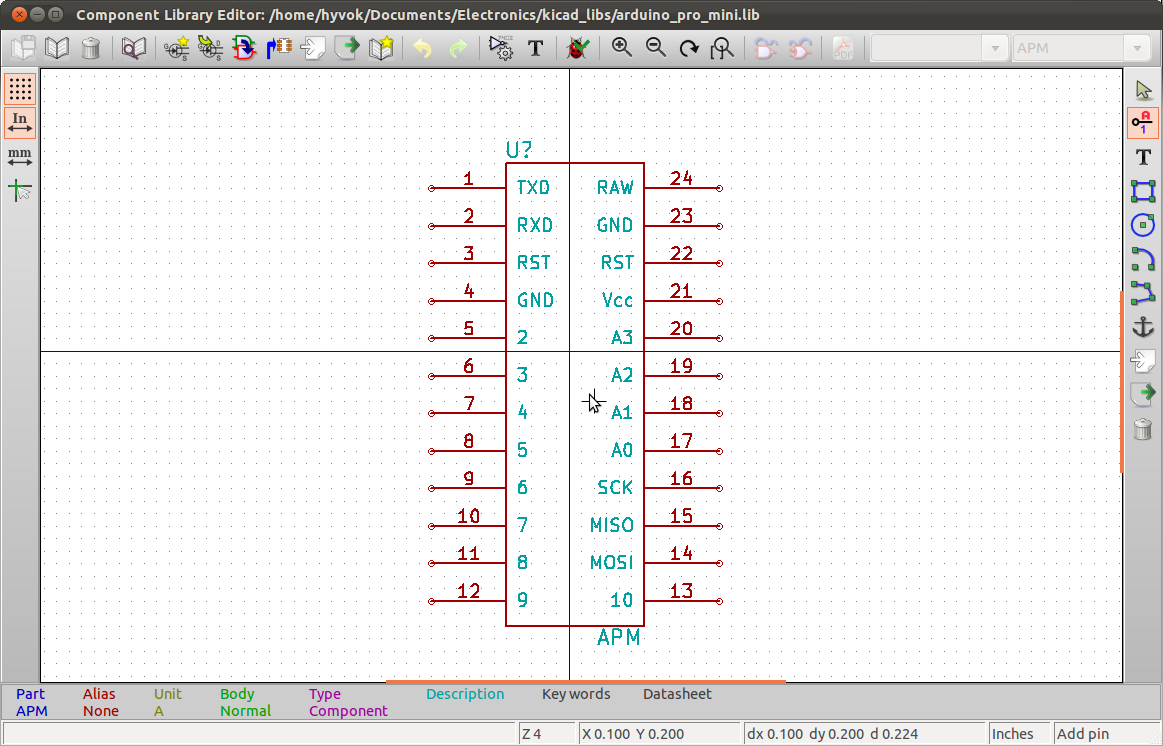Activate the Add arc tool

coord(1143,260)
